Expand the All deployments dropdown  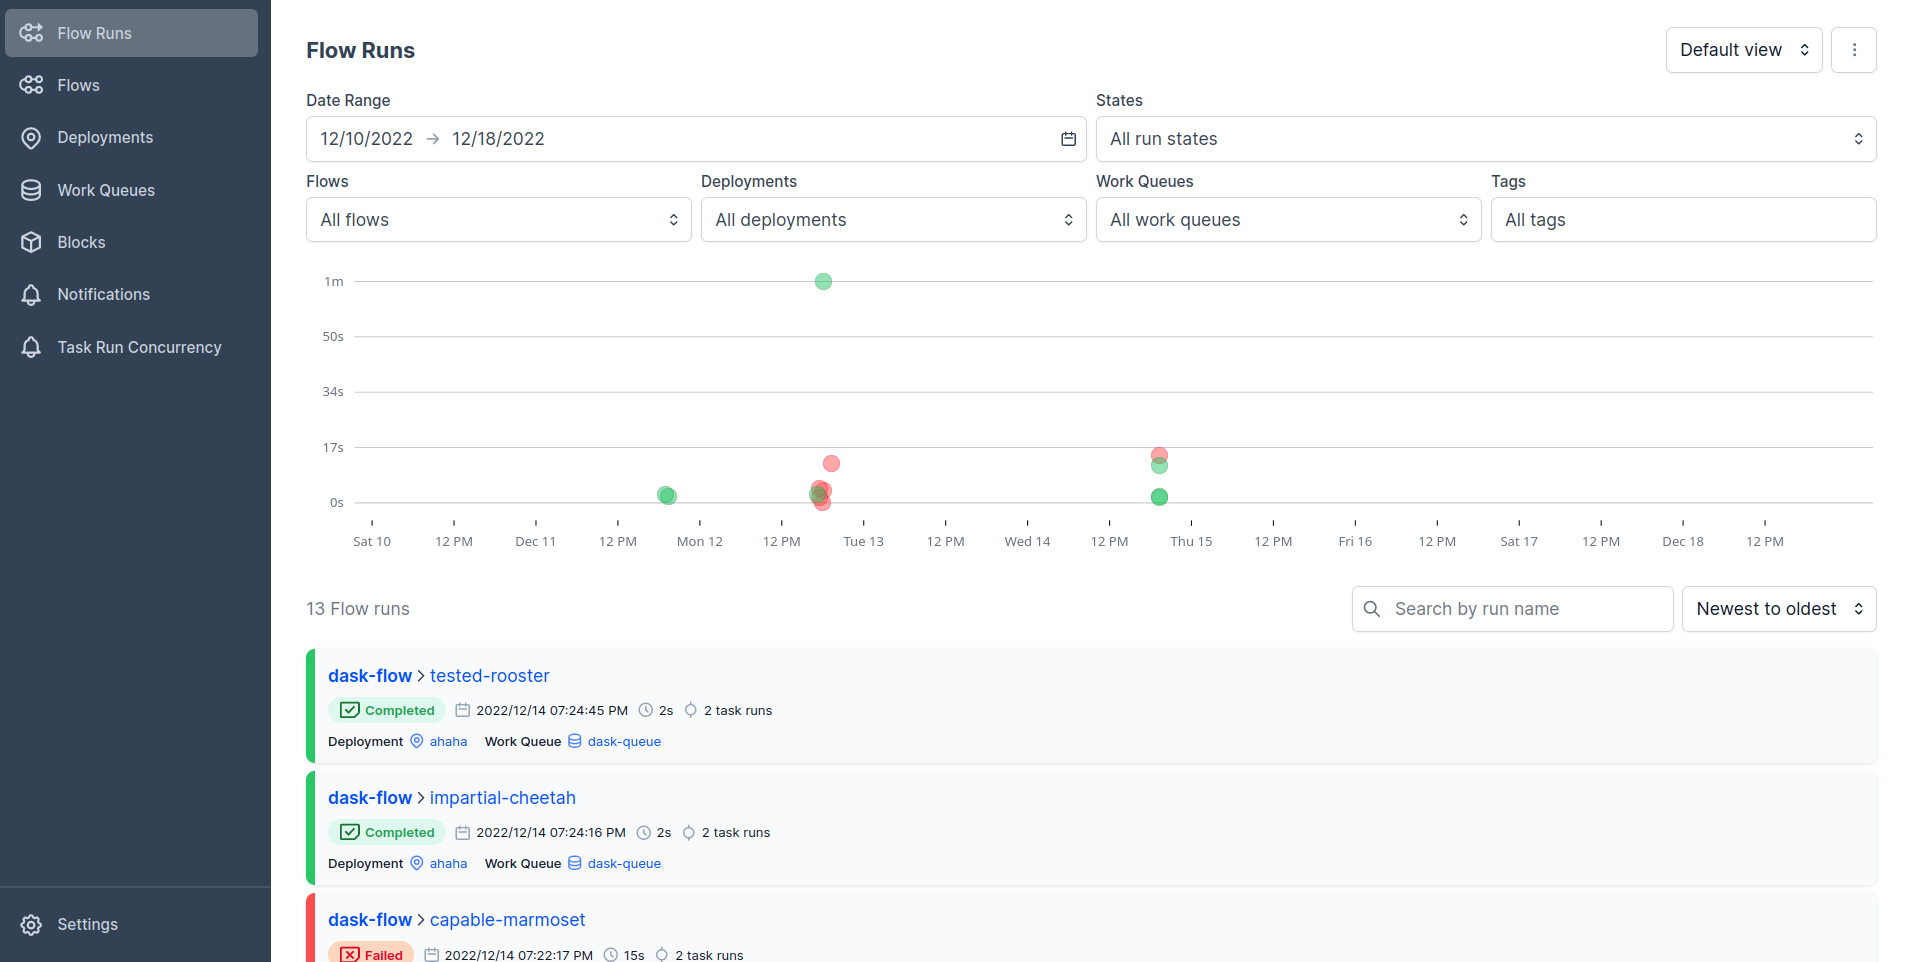coord(893,220)
